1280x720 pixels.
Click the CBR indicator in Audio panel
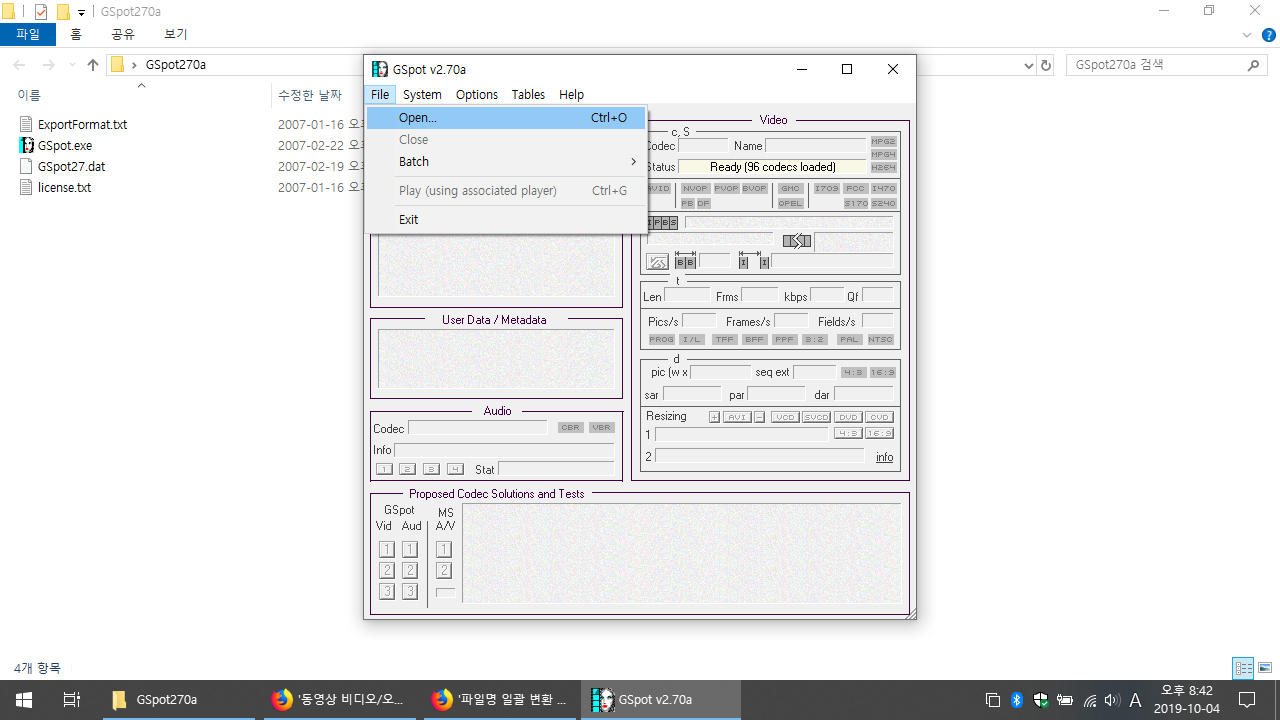click(x=570, y=427)
